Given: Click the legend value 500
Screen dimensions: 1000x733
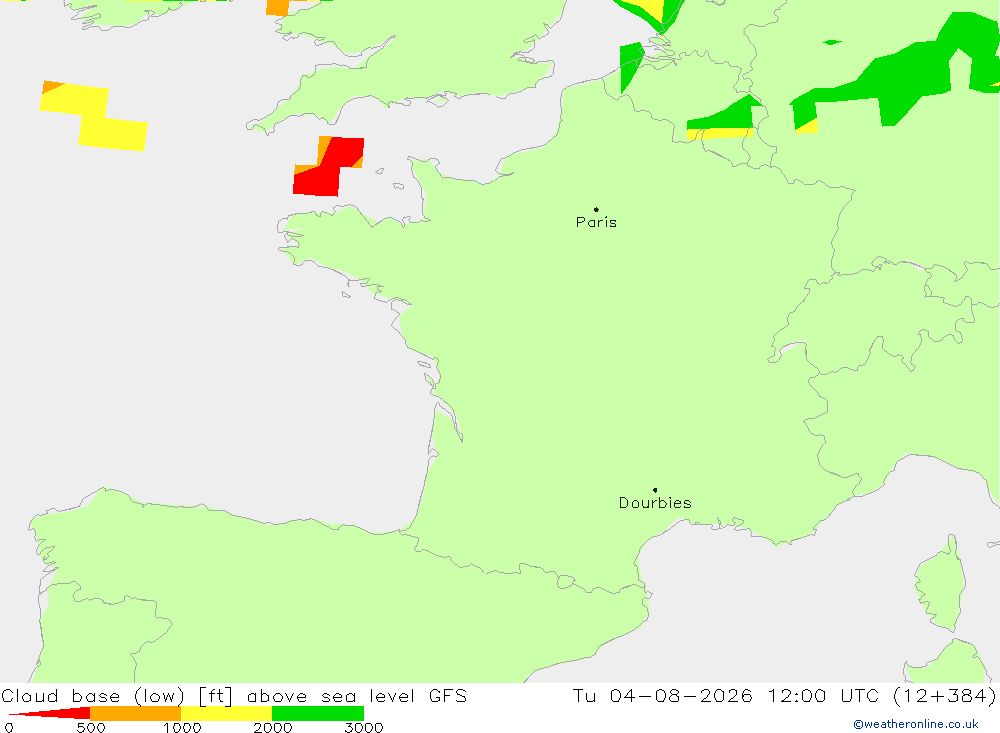Looking at the screenshot, I should point(91,728).
